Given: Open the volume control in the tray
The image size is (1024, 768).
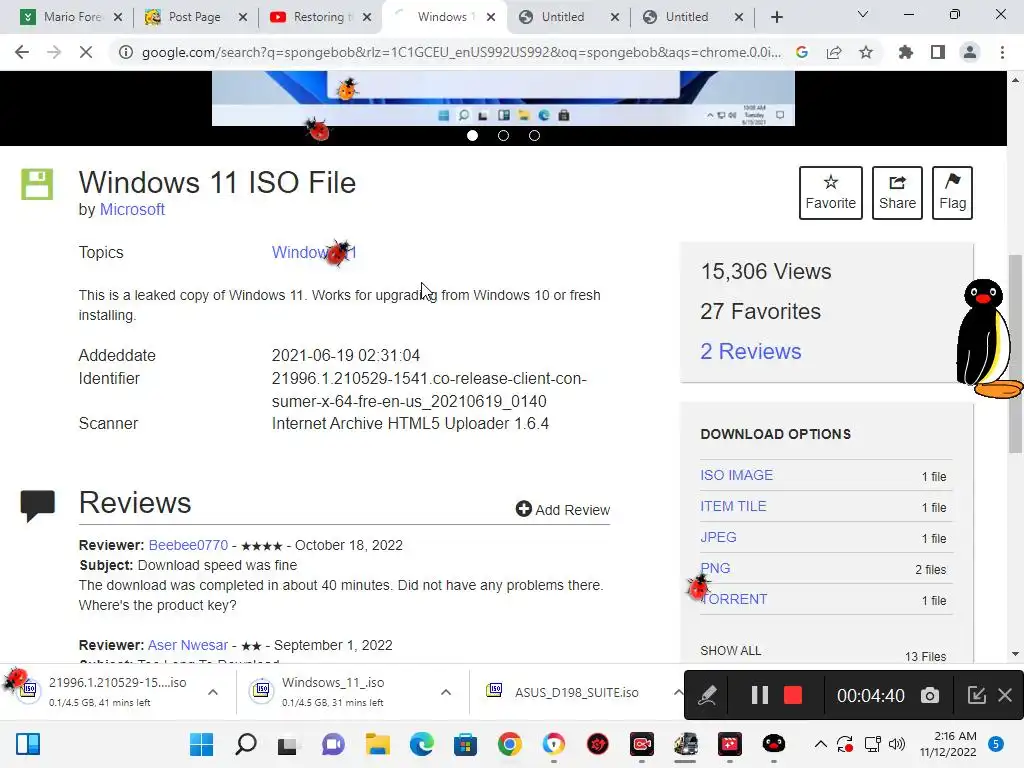Looking at the screenshot, I should point(897,744).
